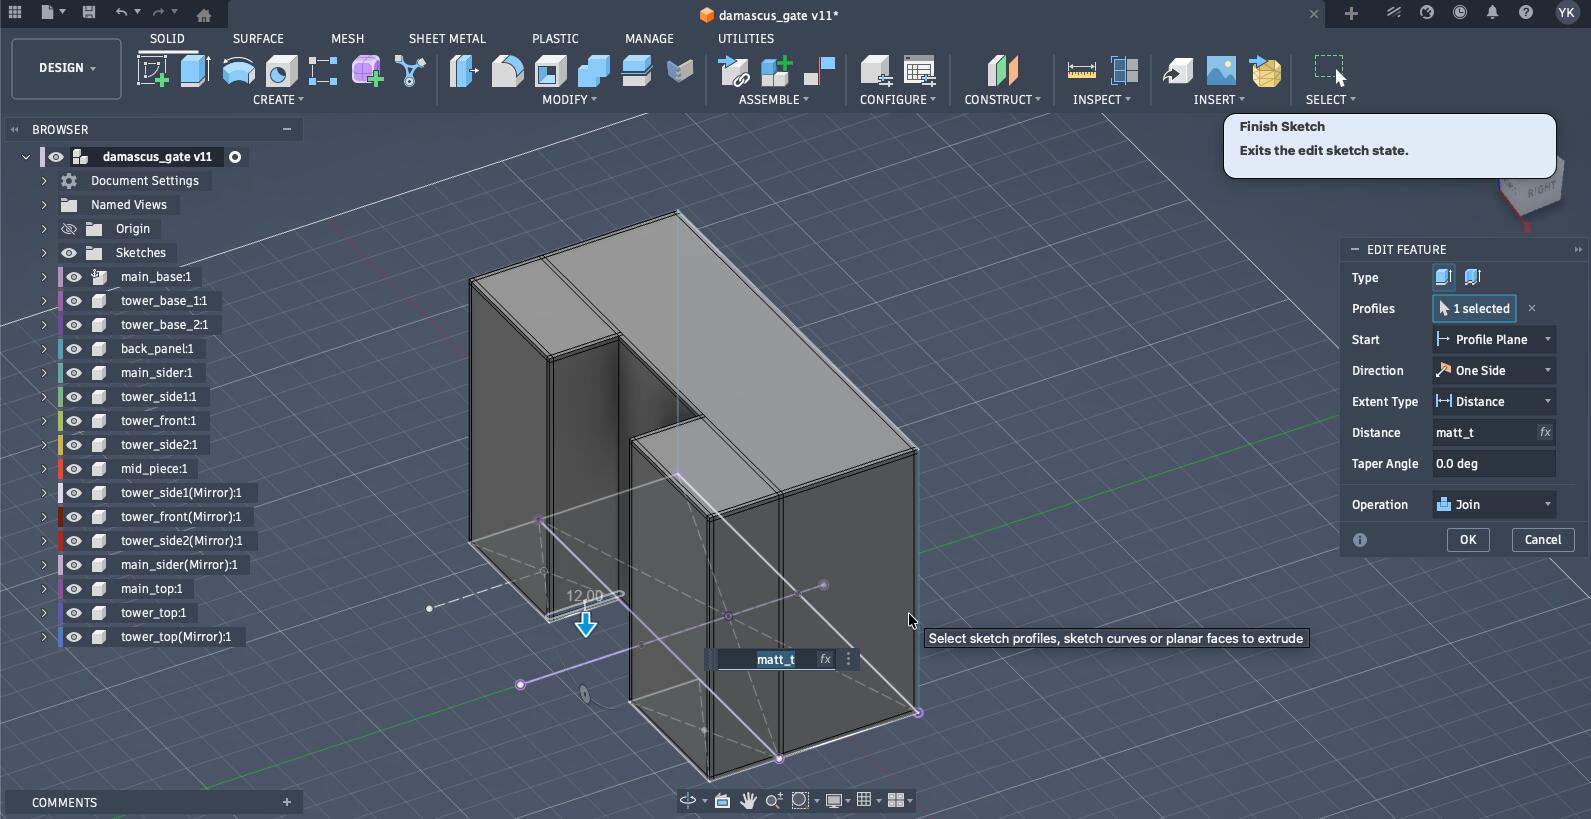Open the Operation Join dropdown
This screenshot has height=819, width=1591.
point(1493,505)
